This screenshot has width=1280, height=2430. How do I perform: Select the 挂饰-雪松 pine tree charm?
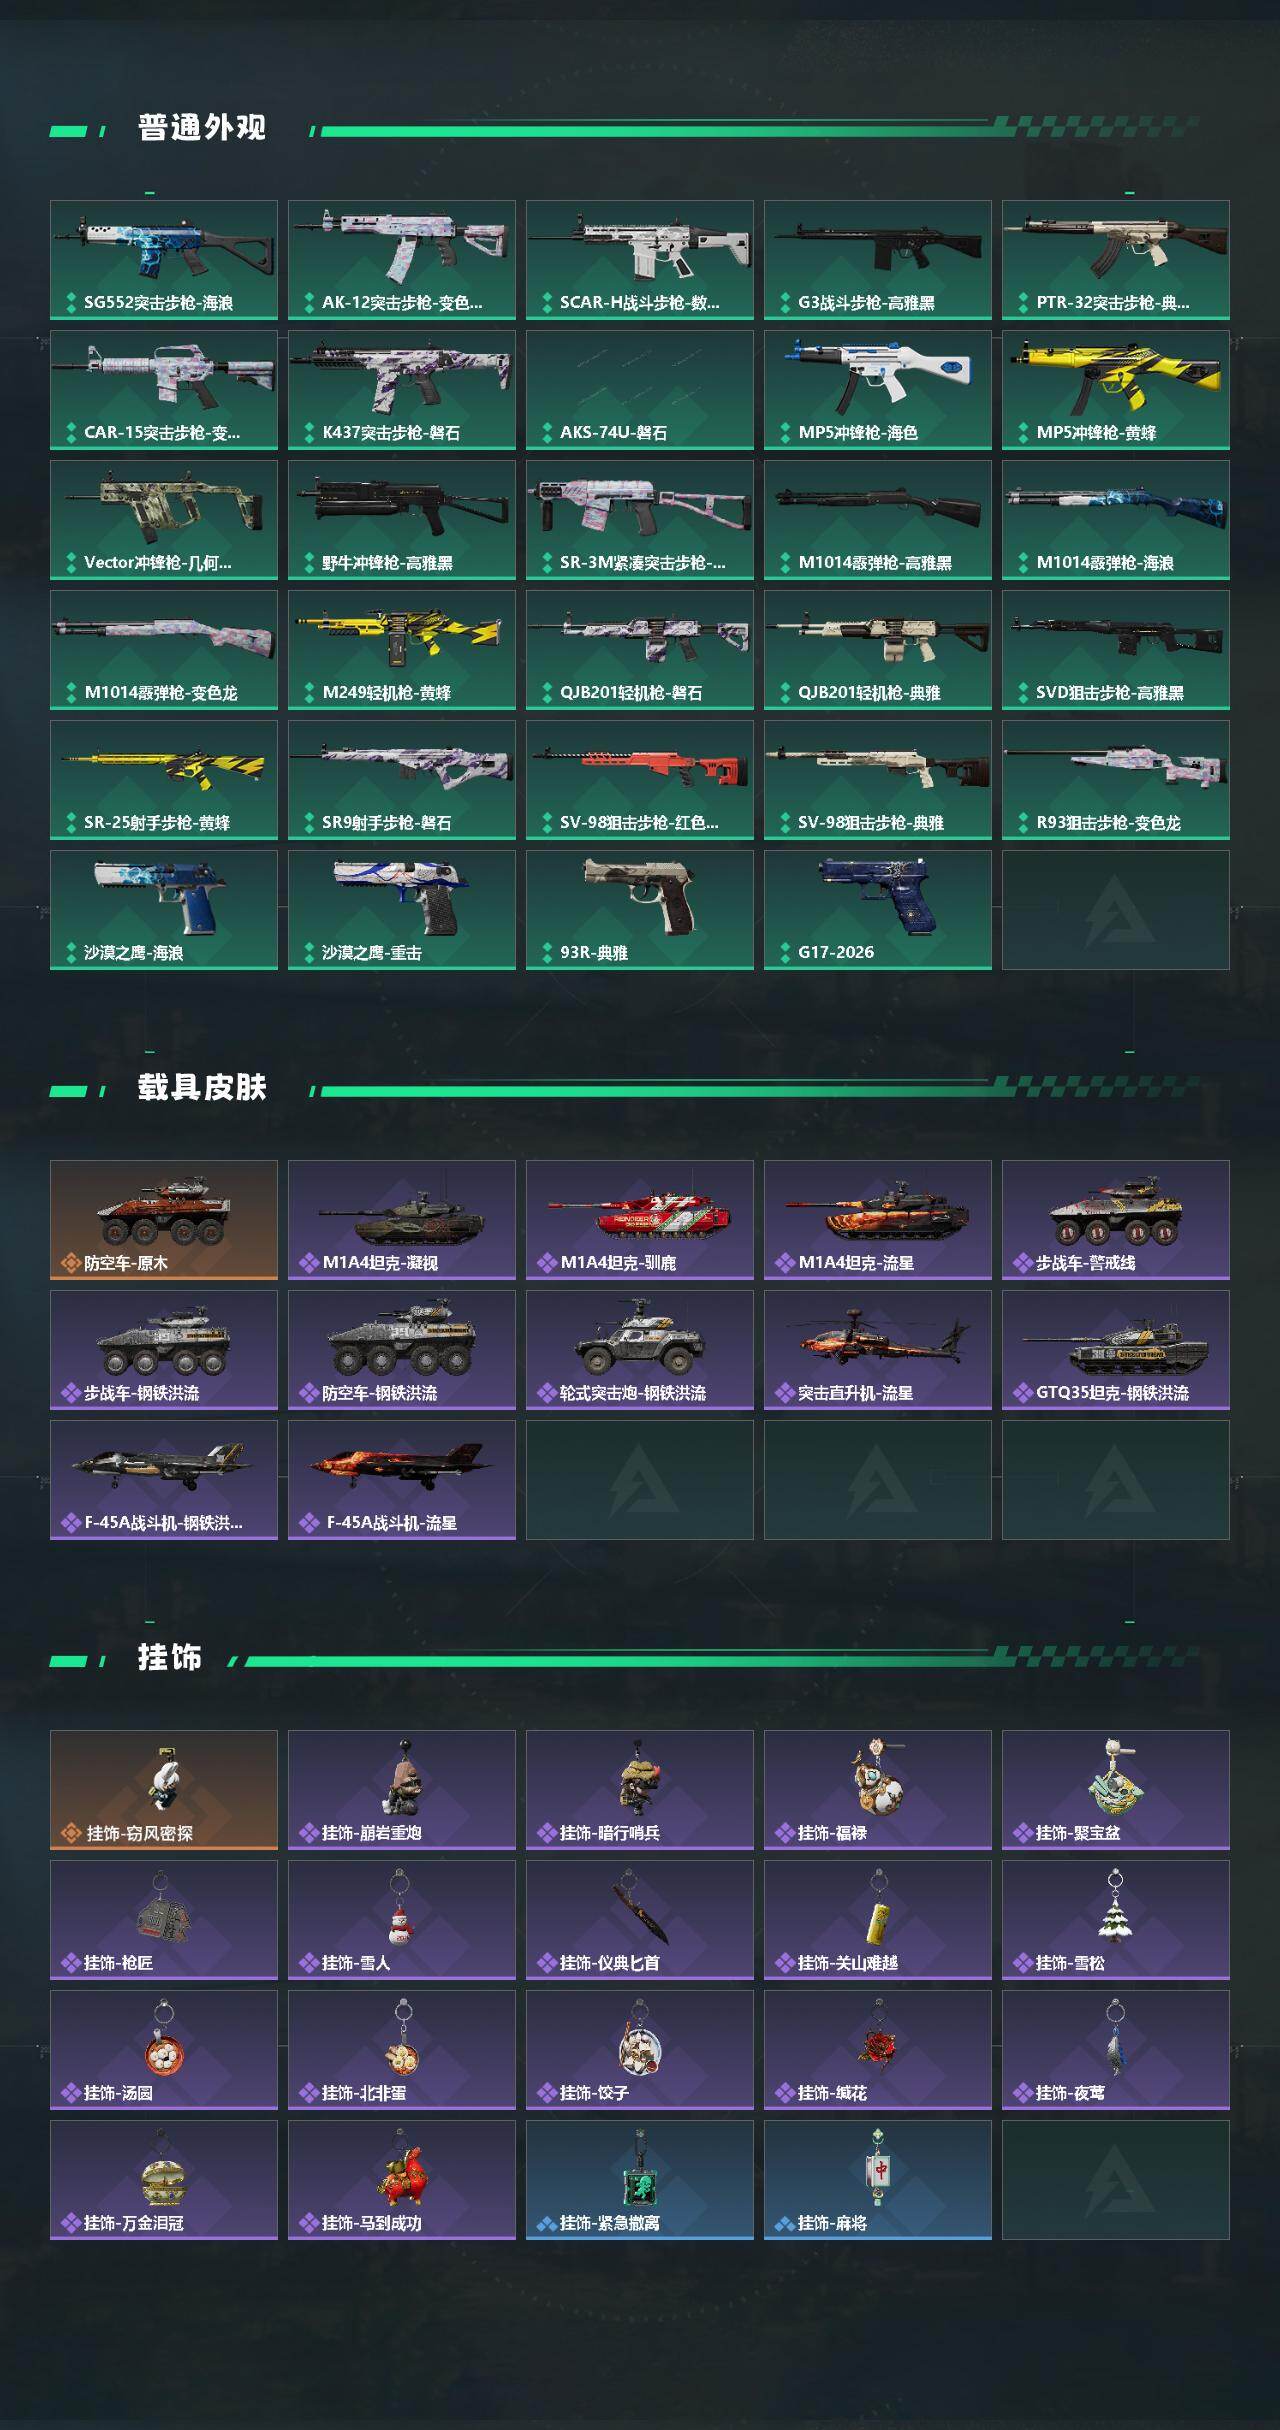tap(1116, 1920)
